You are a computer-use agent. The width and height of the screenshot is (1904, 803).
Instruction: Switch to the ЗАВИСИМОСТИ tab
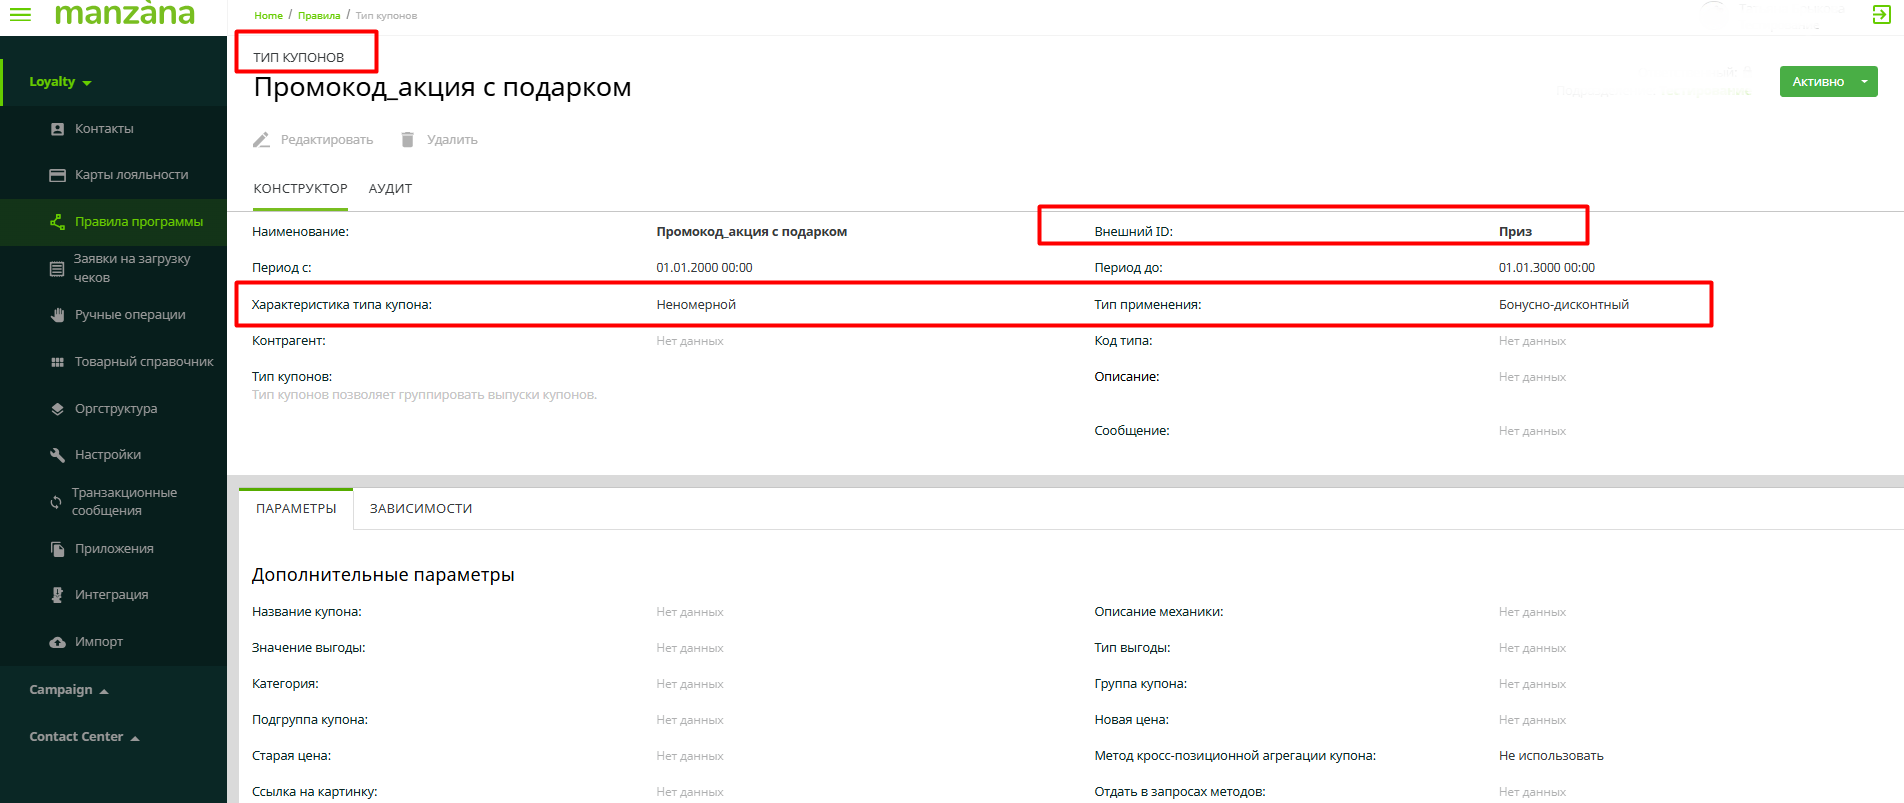tap(421, 509)
